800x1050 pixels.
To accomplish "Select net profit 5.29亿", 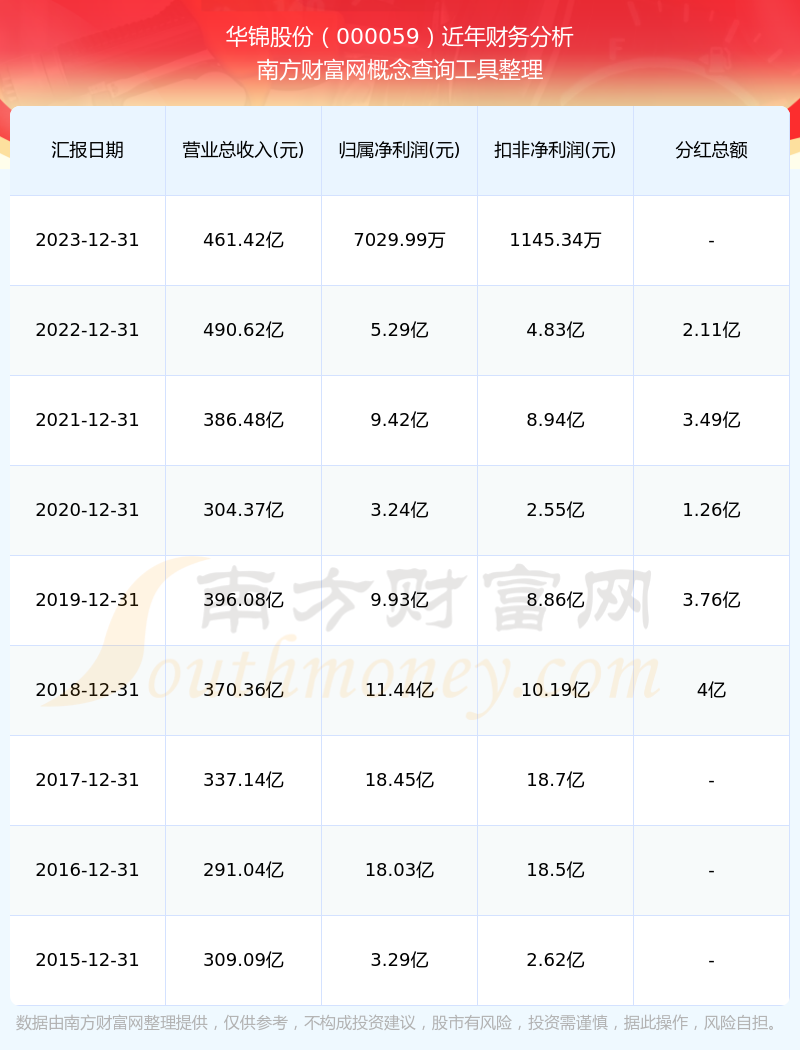I will pyautogui.click(x=400, y=330).
